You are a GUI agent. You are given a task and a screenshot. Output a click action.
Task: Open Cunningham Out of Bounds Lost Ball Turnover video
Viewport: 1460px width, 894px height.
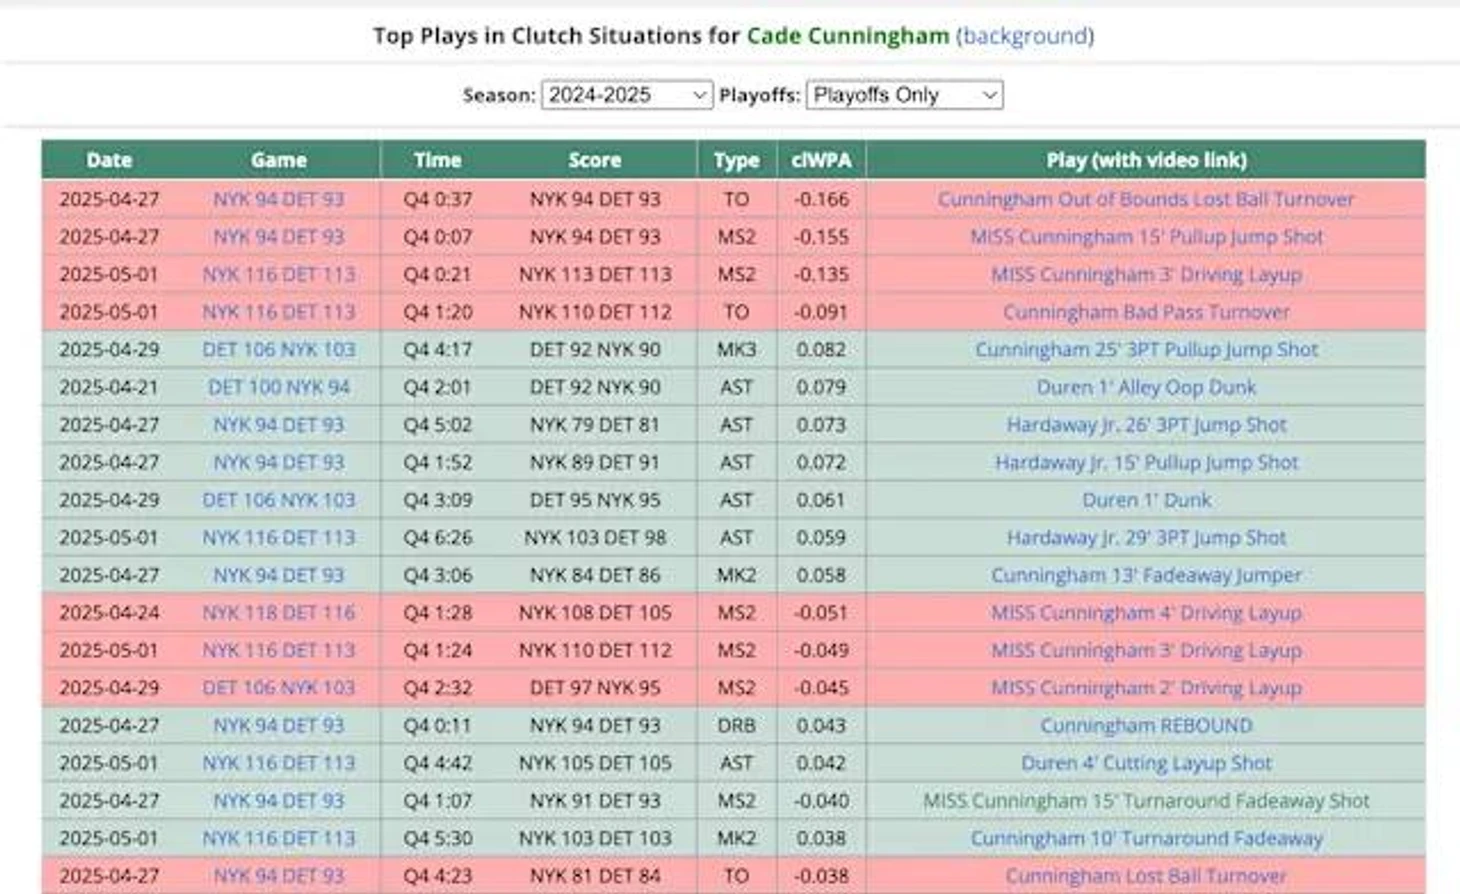pos(1146,199)
